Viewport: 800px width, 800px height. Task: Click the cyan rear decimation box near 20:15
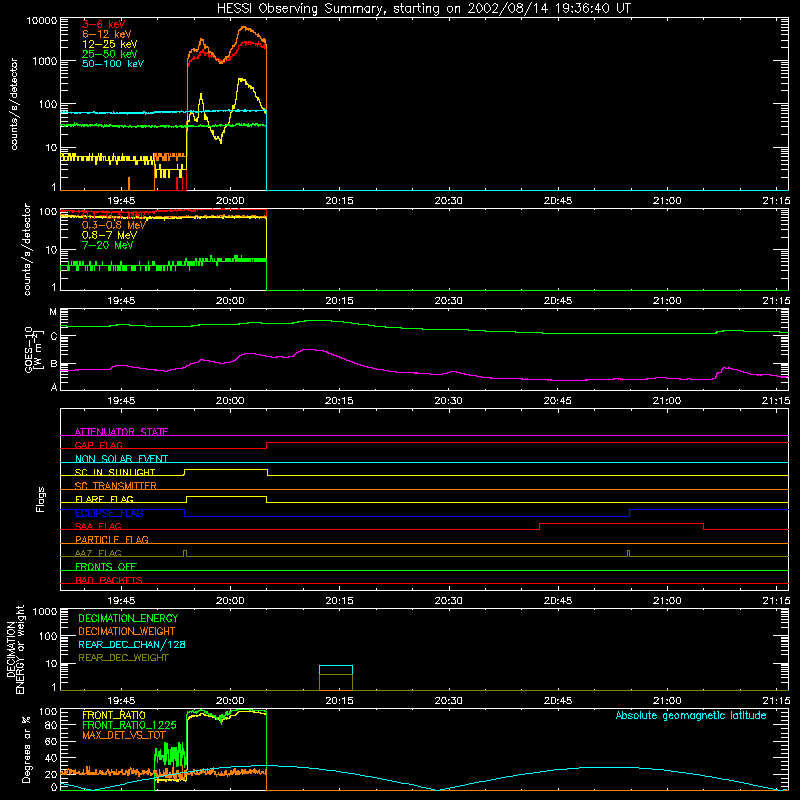336,670
